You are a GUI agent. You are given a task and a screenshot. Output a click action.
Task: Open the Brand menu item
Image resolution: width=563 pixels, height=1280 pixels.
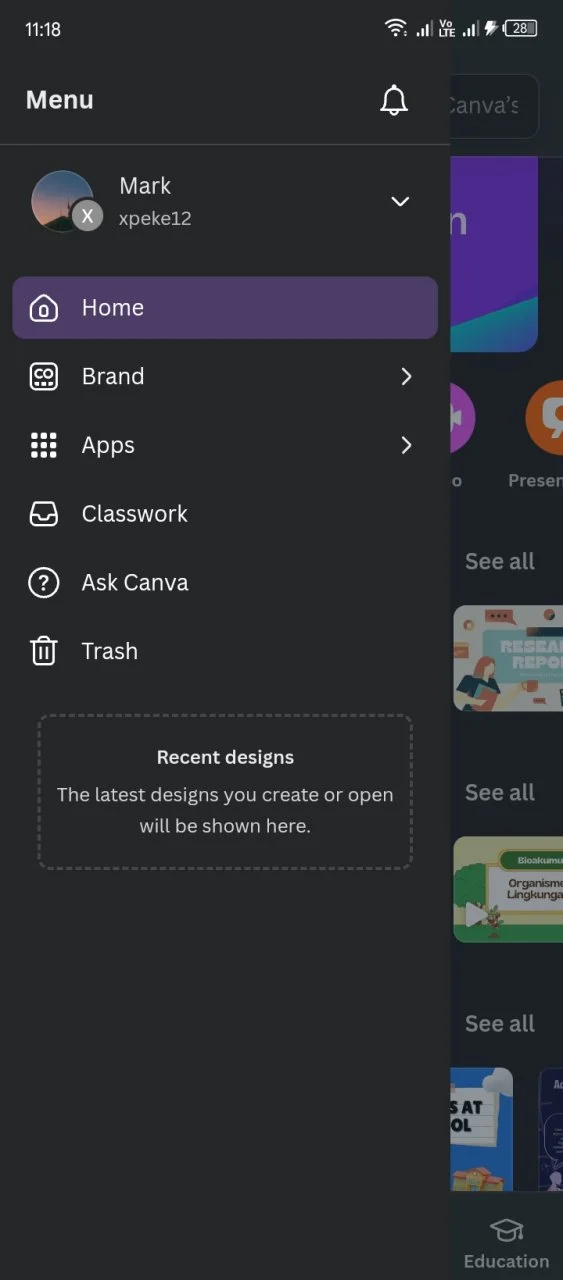(x=225, y=377)
